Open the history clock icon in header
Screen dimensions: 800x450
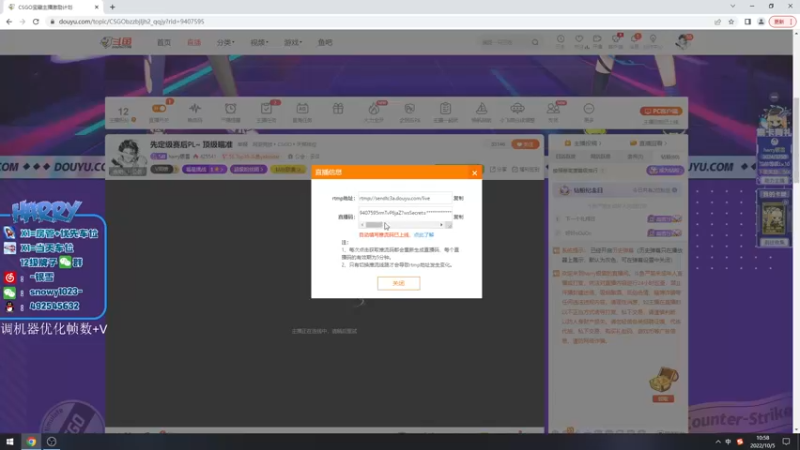[x=561, y=39]
